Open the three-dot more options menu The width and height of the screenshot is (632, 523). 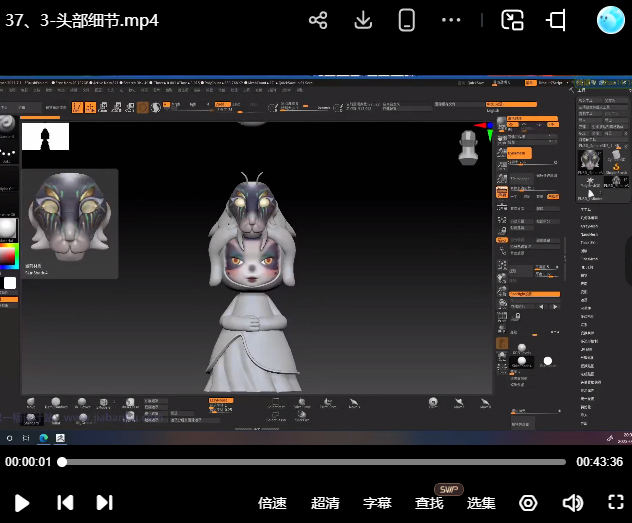pos(452,20)
